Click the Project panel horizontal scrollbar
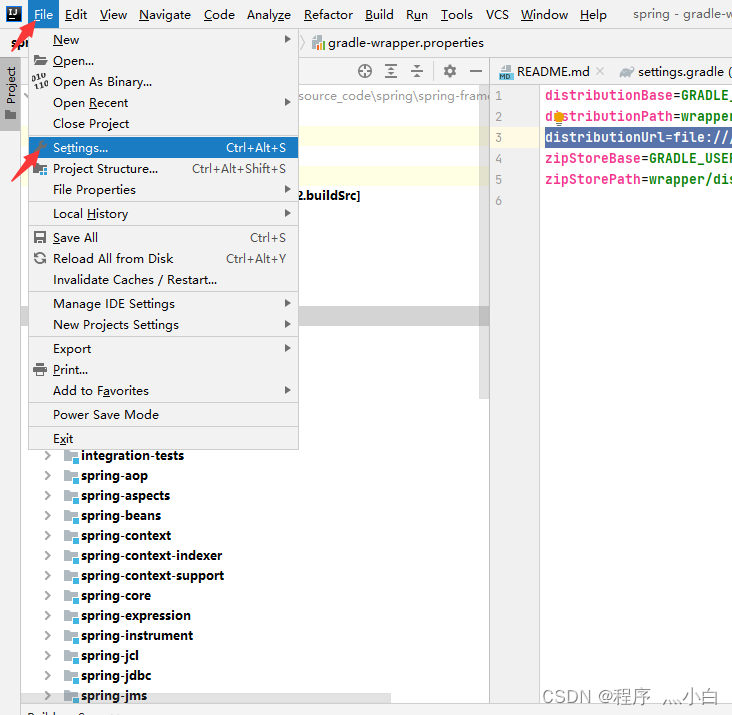 pos(205,698)
